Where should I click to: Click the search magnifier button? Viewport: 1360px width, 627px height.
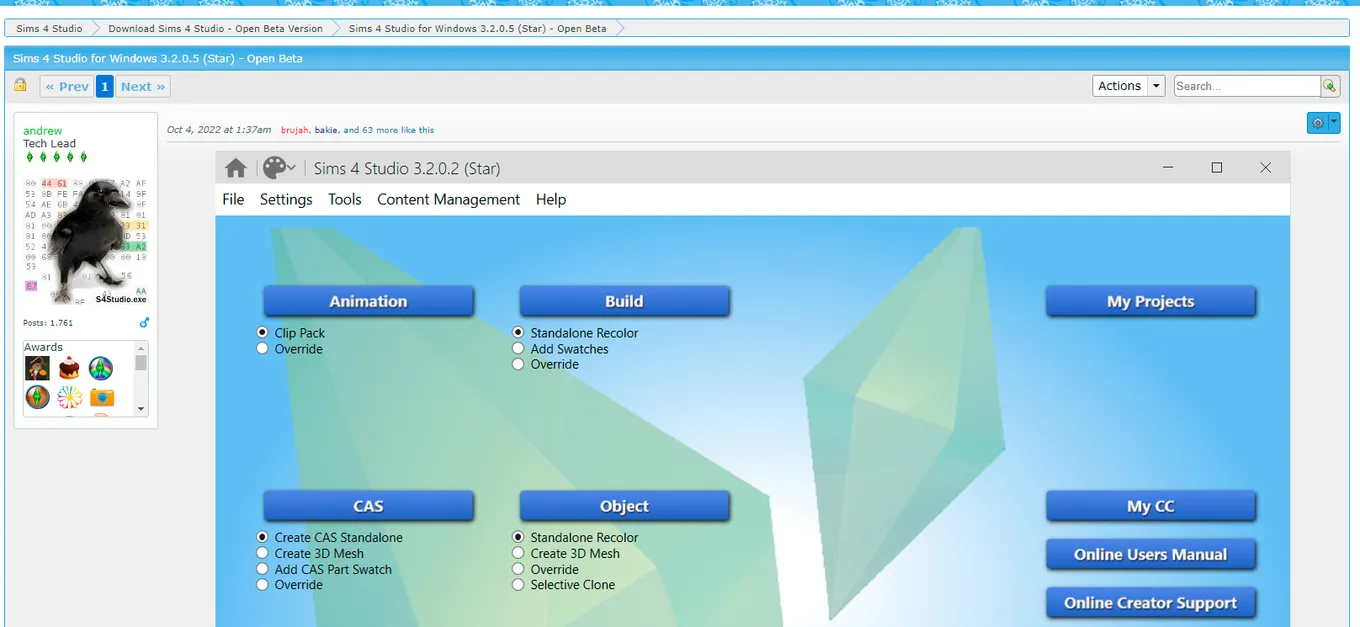pos(1329,86)
